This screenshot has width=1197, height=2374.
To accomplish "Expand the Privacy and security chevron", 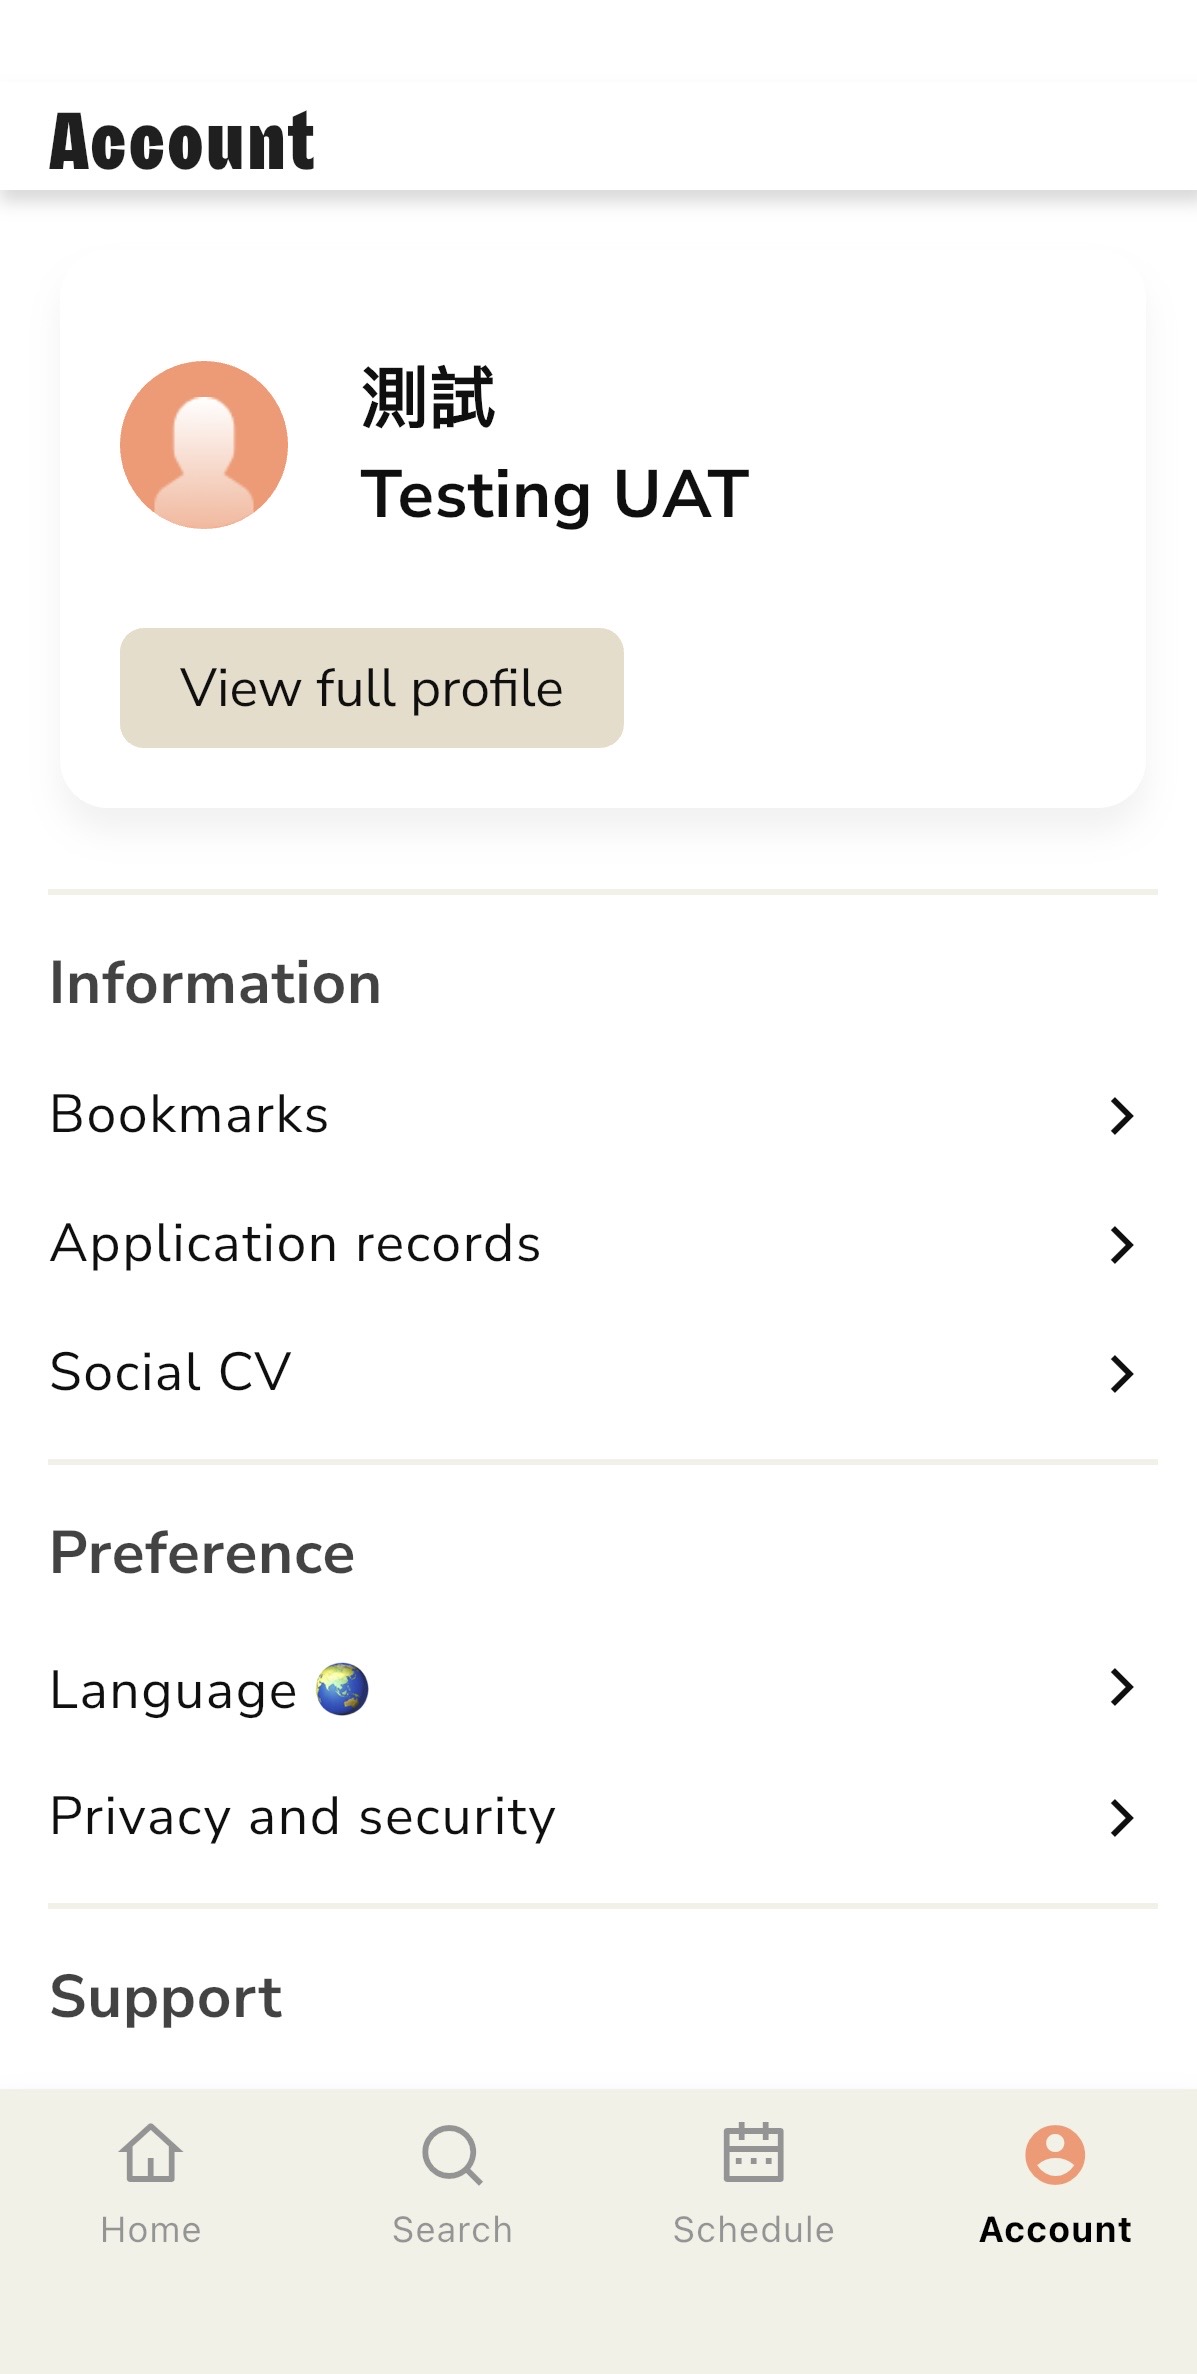I will 1122,1817.
